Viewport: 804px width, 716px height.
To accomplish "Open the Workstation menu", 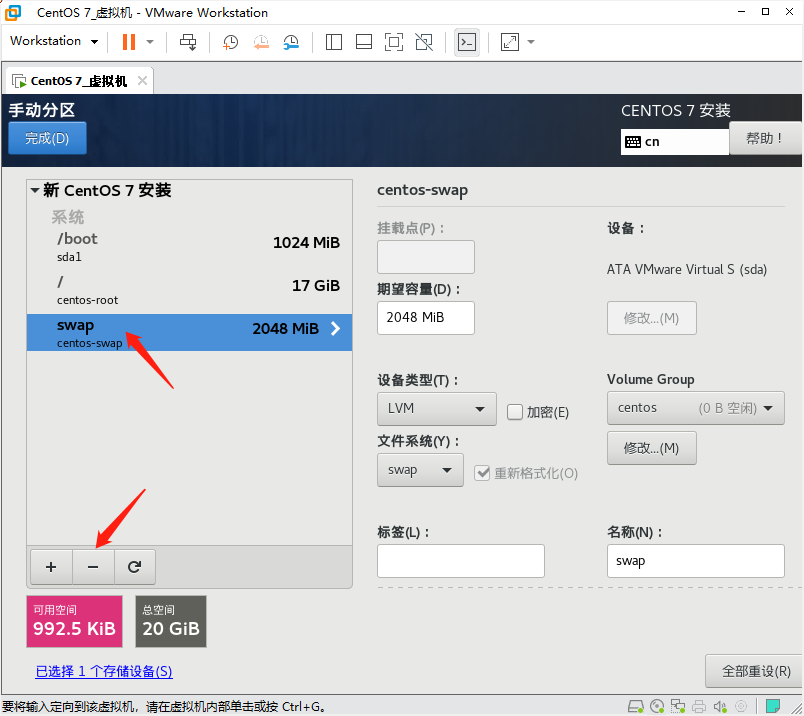I will point(54,41).
